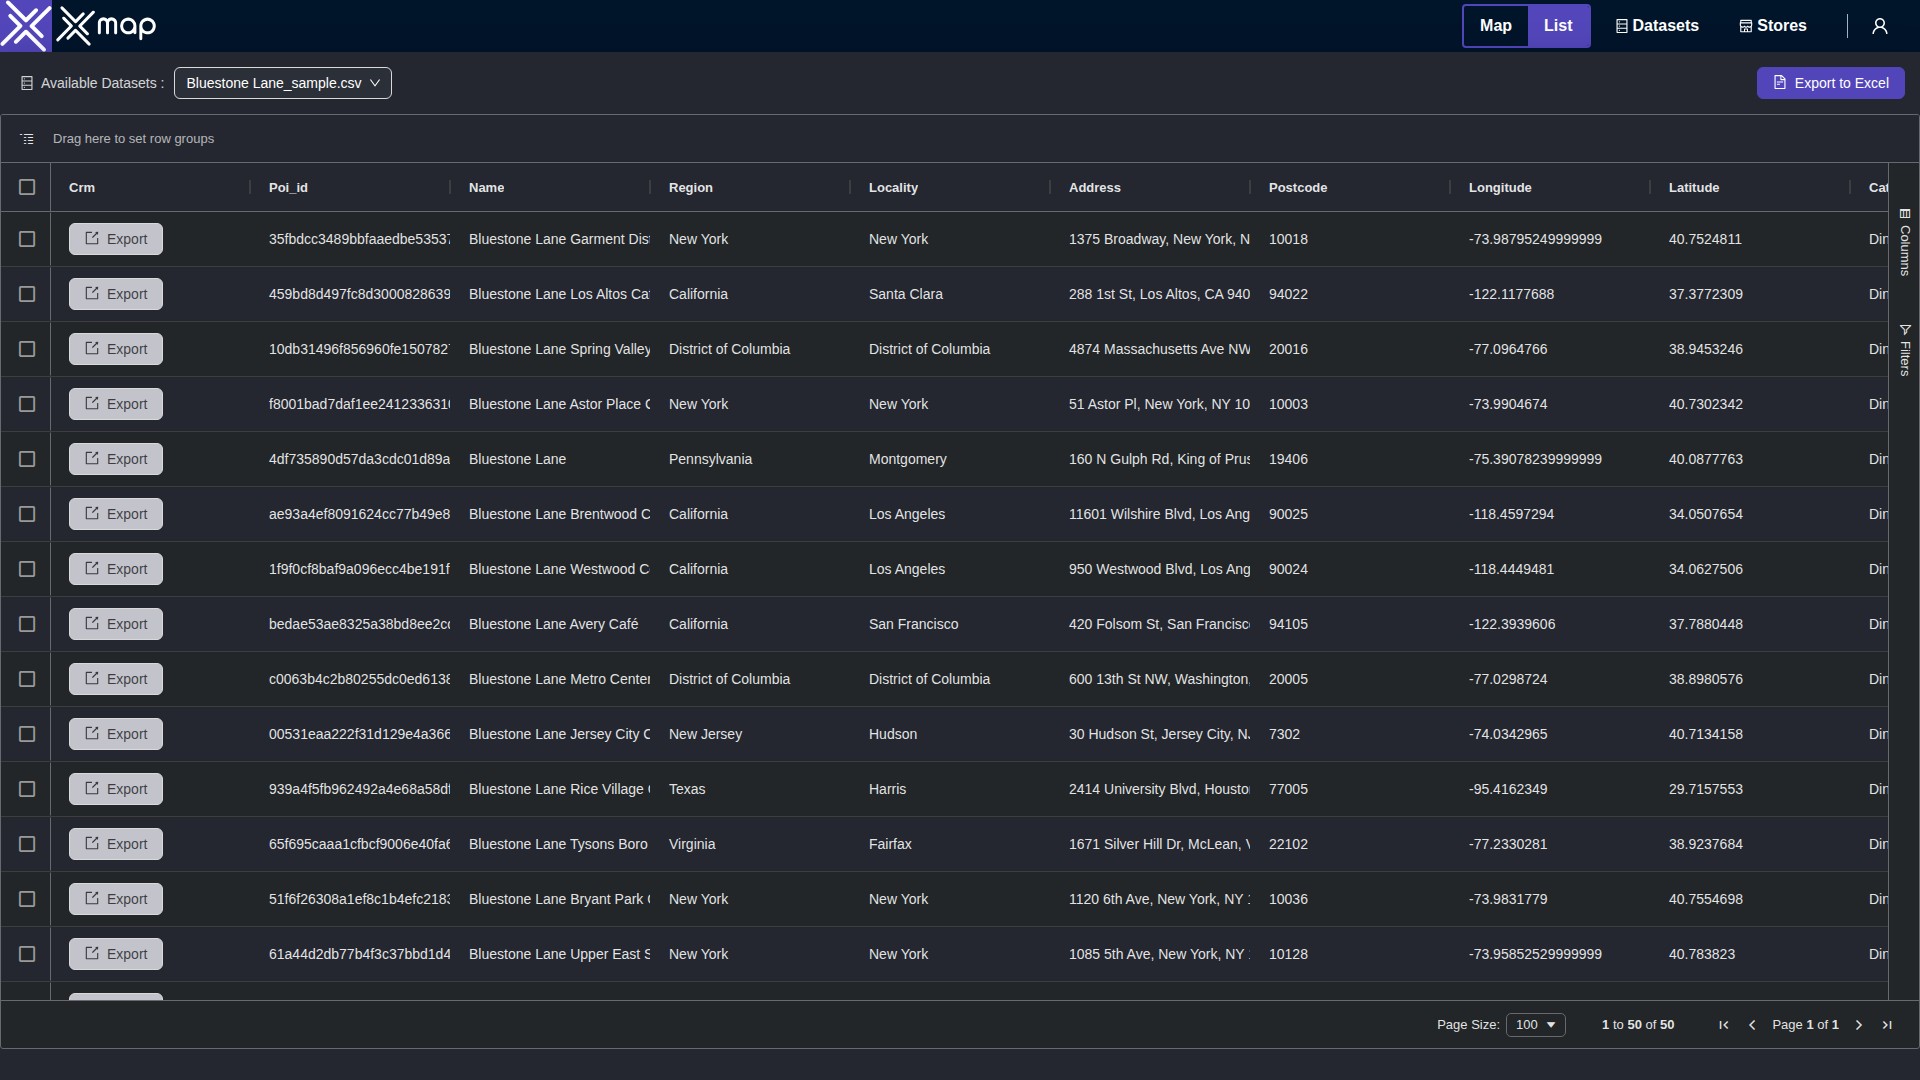Go to previous page arrow
The width and height of the screenshot is (1920, 1080).
[1751, 1025]
